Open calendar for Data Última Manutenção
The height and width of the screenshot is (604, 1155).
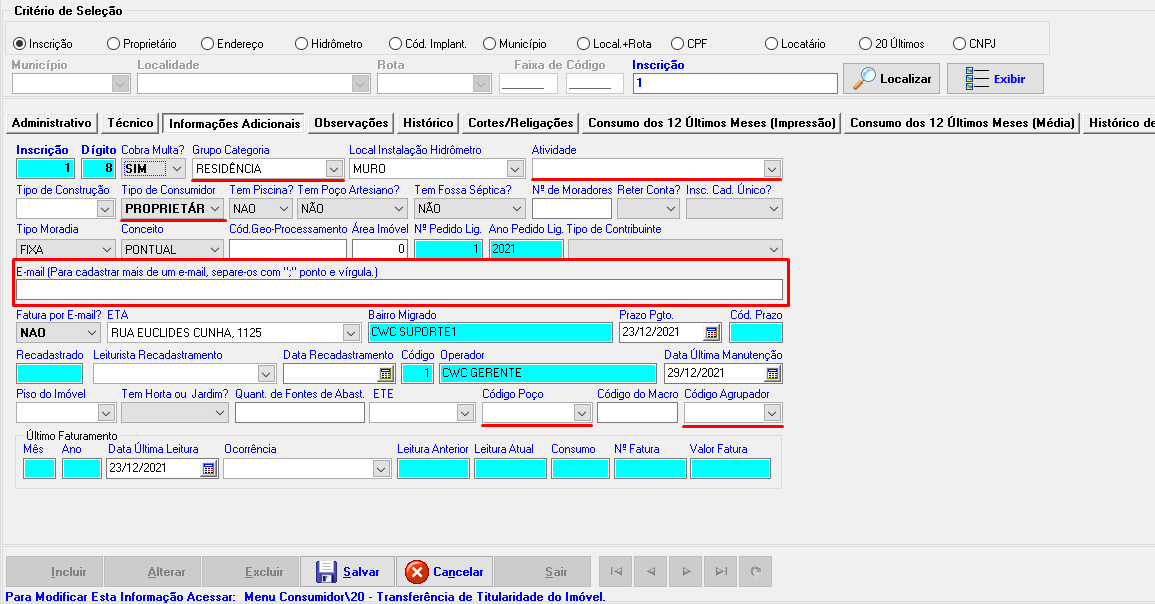772,373
